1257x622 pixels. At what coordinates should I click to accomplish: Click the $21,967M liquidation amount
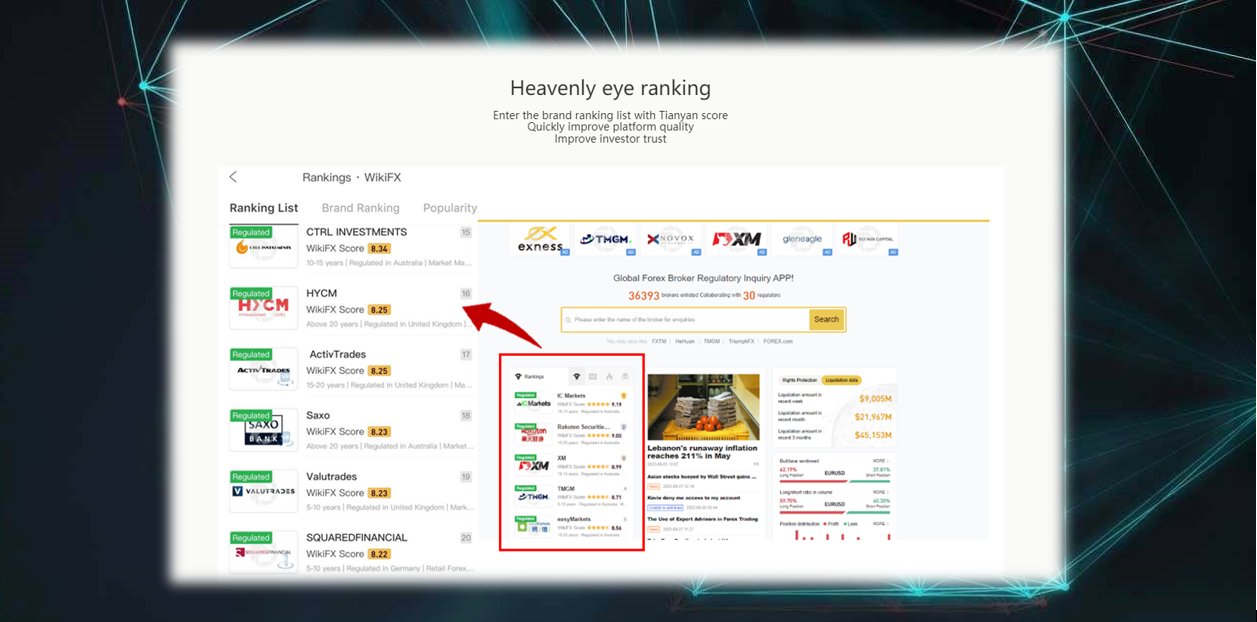point(872,417)
